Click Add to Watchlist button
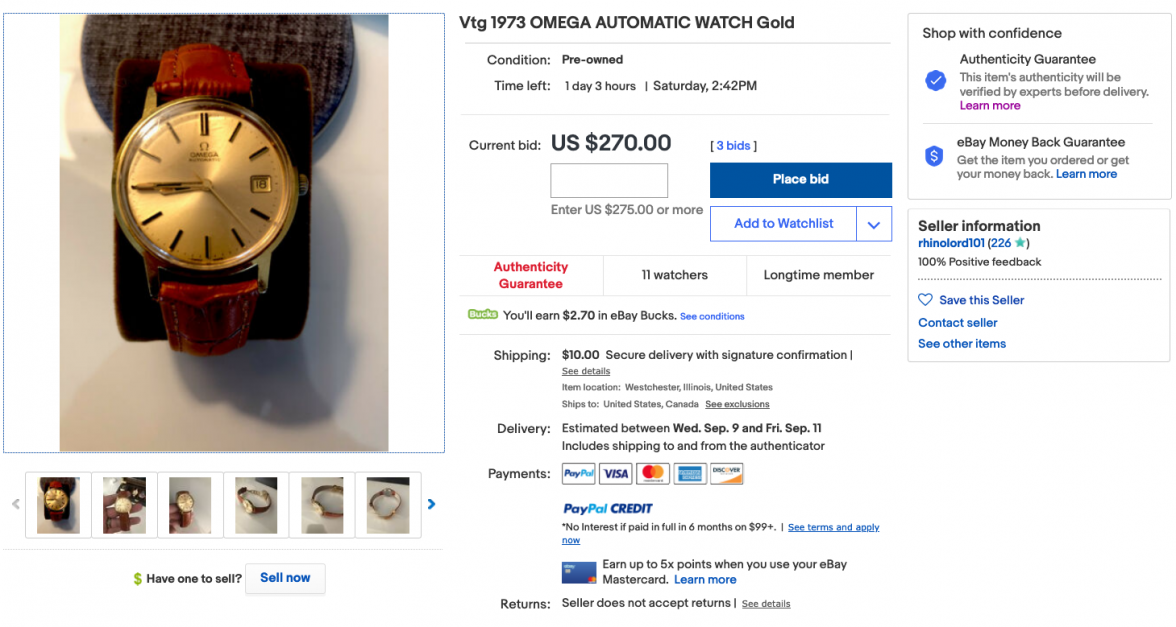The height and width of the screenshot is (627, 1176). point(783,224)
